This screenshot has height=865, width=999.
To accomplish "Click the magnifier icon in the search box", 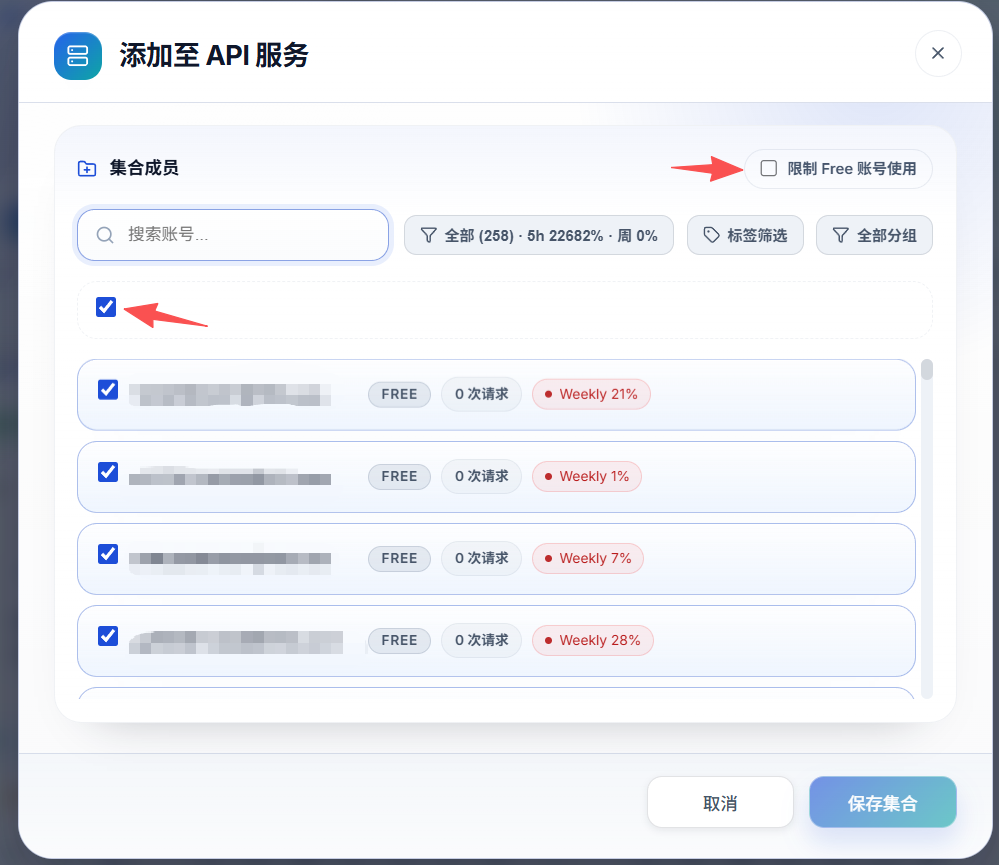I will [x=105, y=235].
